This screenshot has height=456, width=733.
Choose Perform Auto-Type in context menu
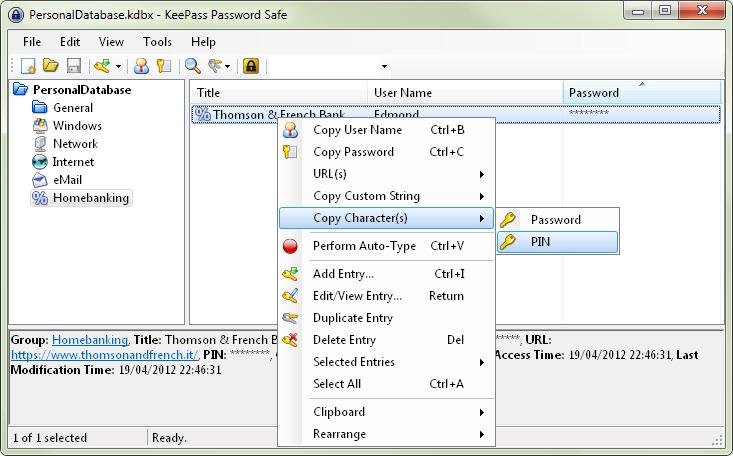click(x=386, y=246)
